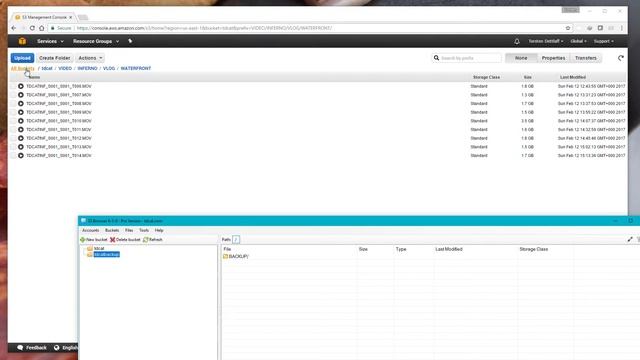The height and width of the screenshot is (360, 640).
Task: Go to VLOG breadcrumb folder
Action: point(109,69)
